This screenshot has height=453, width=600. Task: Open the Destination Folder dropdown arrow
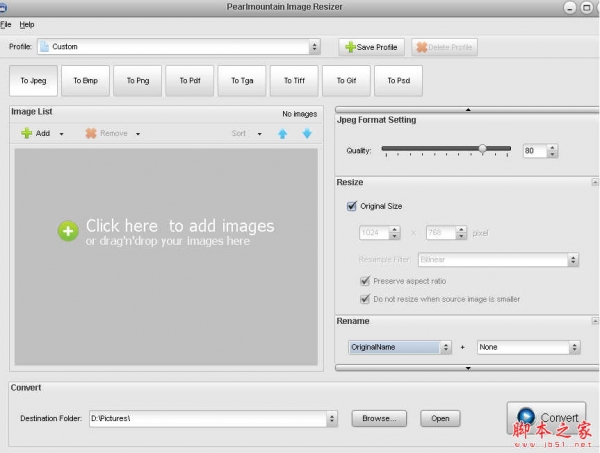click(x=332, y=419)
